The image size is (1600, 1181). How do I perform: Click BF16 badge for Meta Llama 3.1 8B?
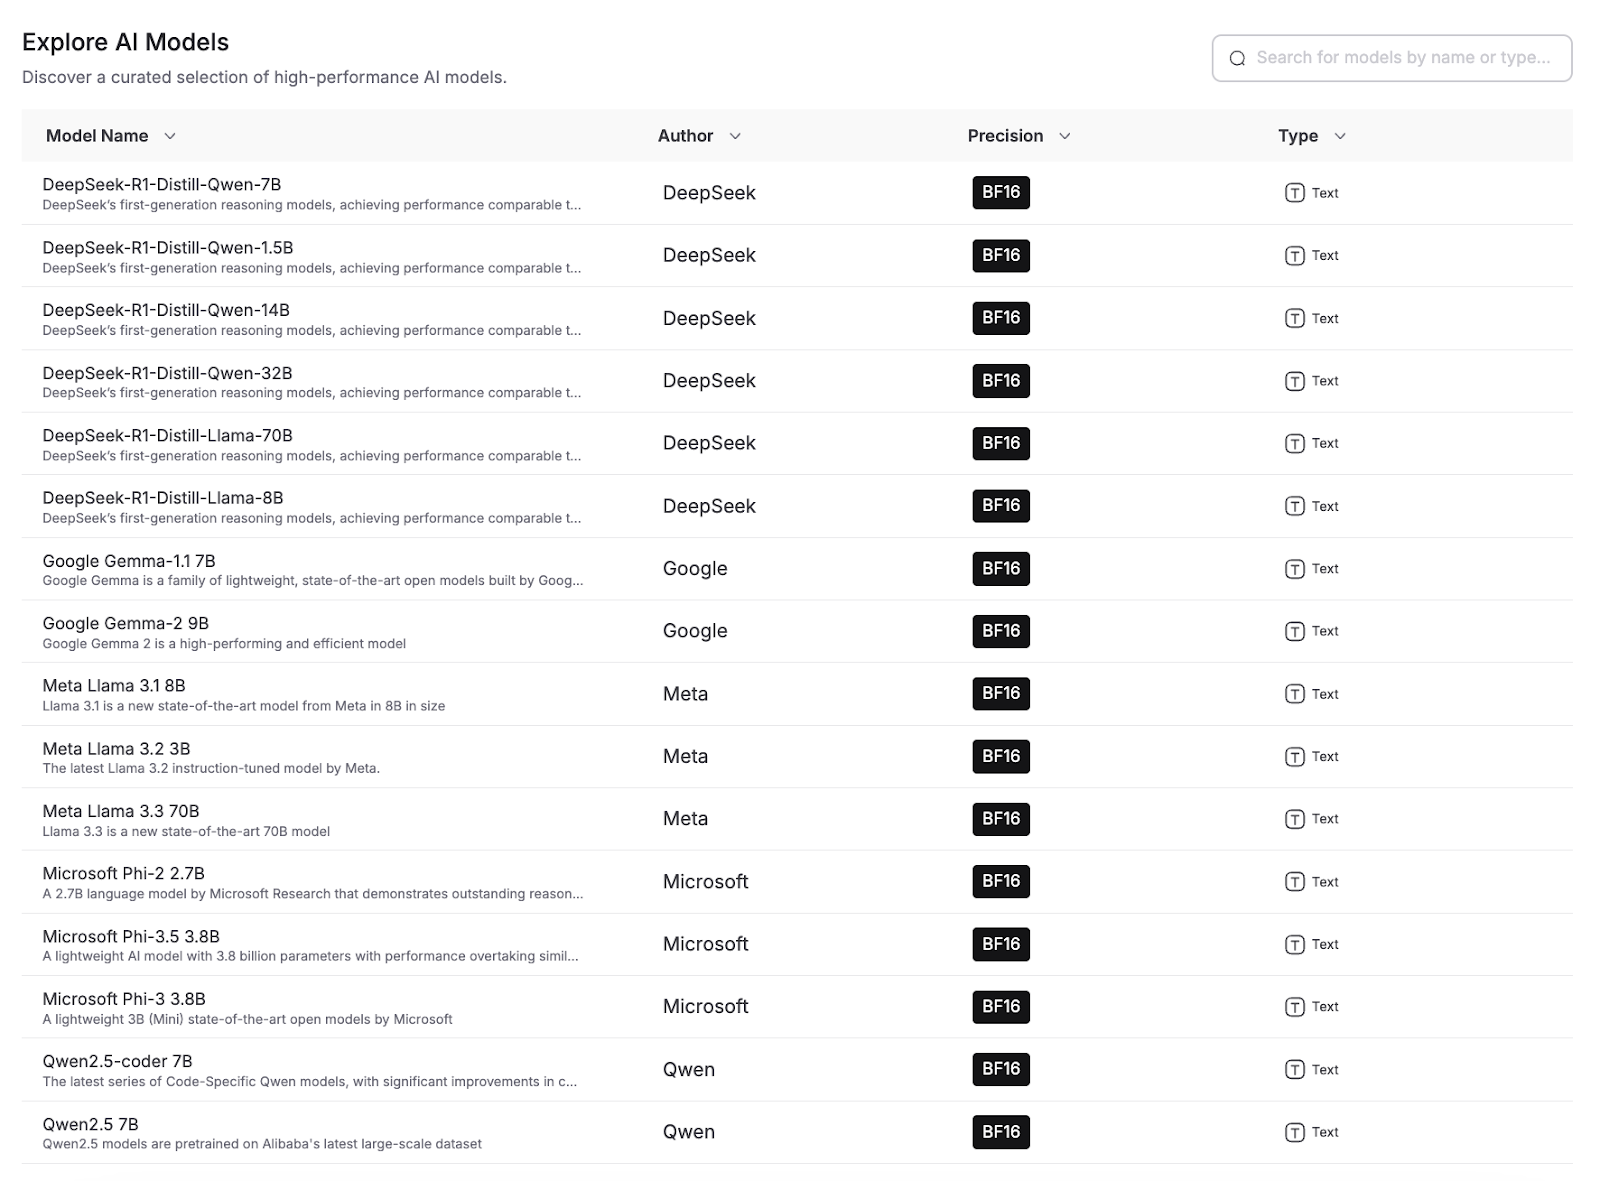point(1001,693)
